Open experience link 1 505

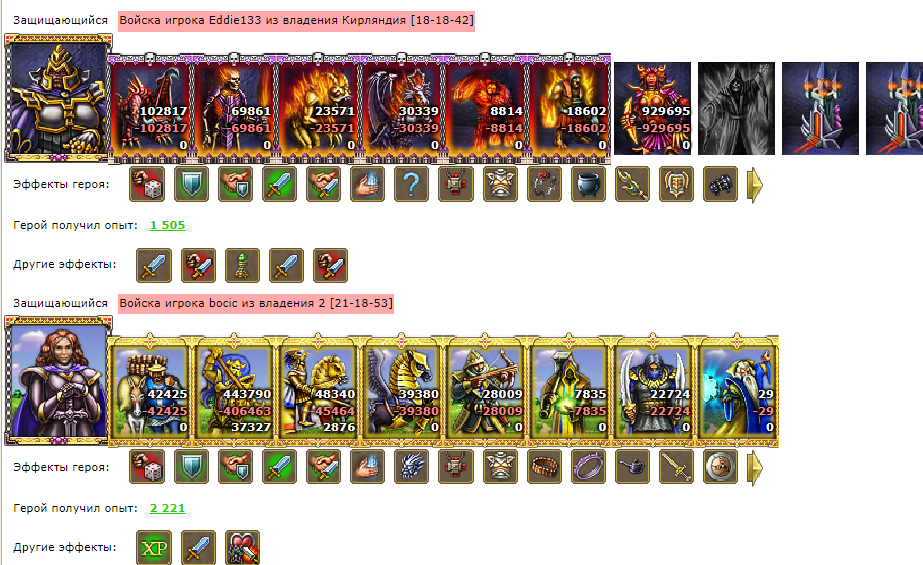167,225
